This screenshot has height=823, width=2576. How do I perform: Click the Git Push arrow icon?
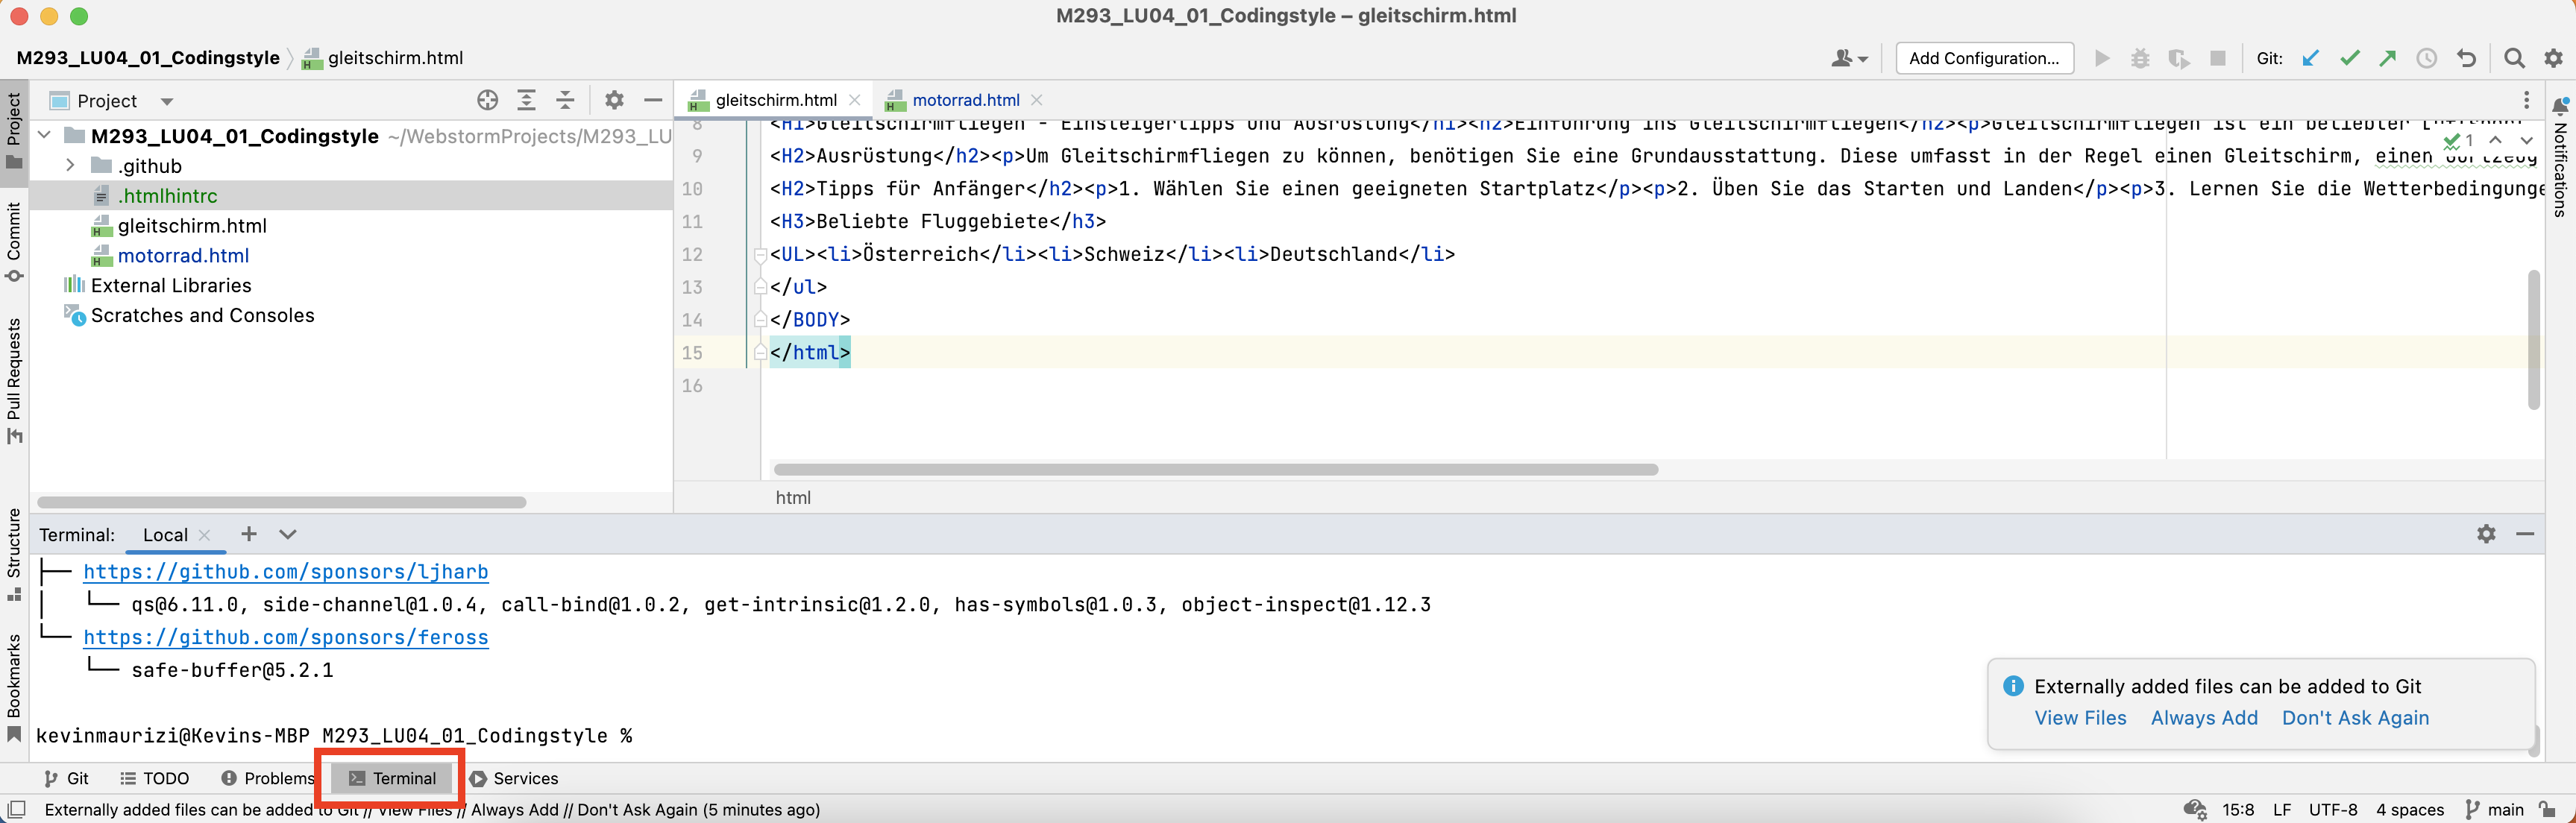click(2388, 58)
